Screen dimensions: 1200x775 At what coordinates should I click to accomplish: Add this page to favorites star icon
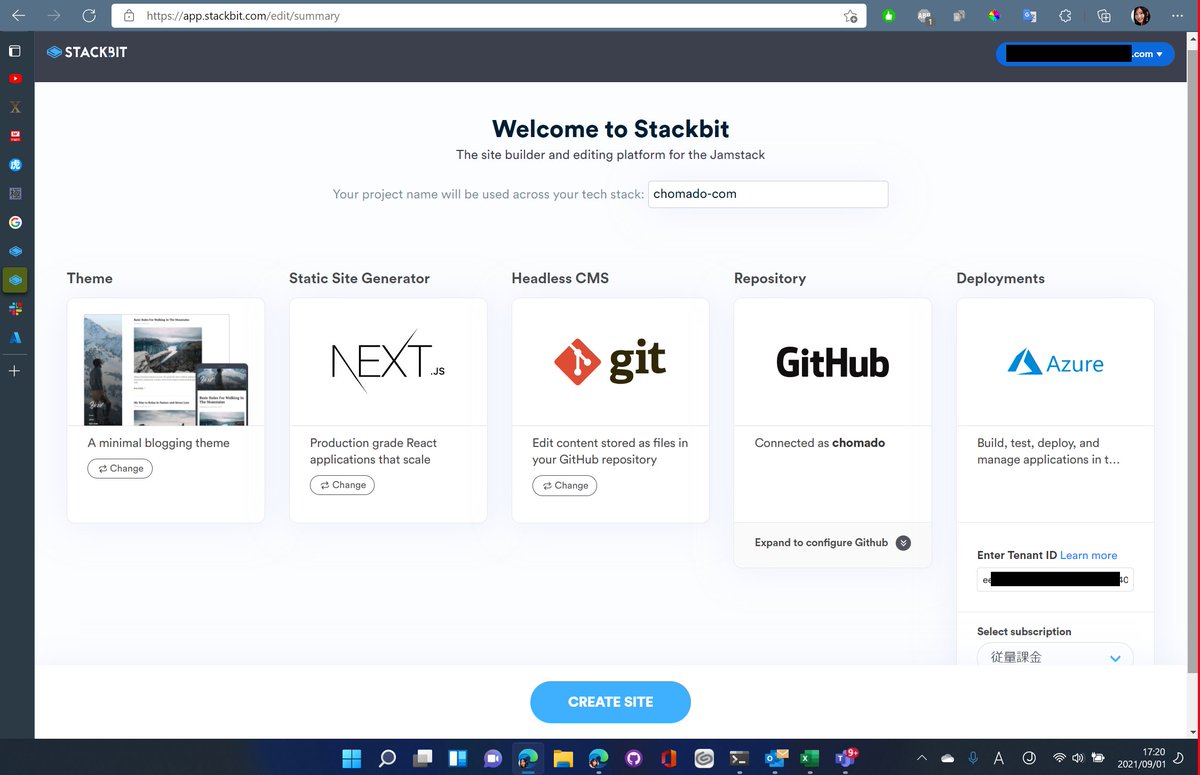pos(849,16)
